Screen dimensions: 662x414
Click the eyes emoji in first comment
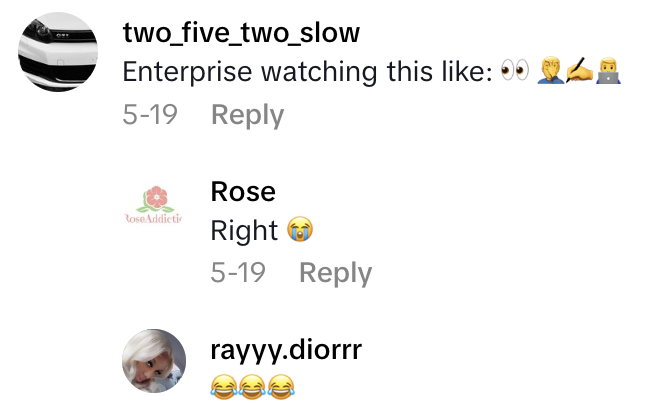(x=515, y=70)
